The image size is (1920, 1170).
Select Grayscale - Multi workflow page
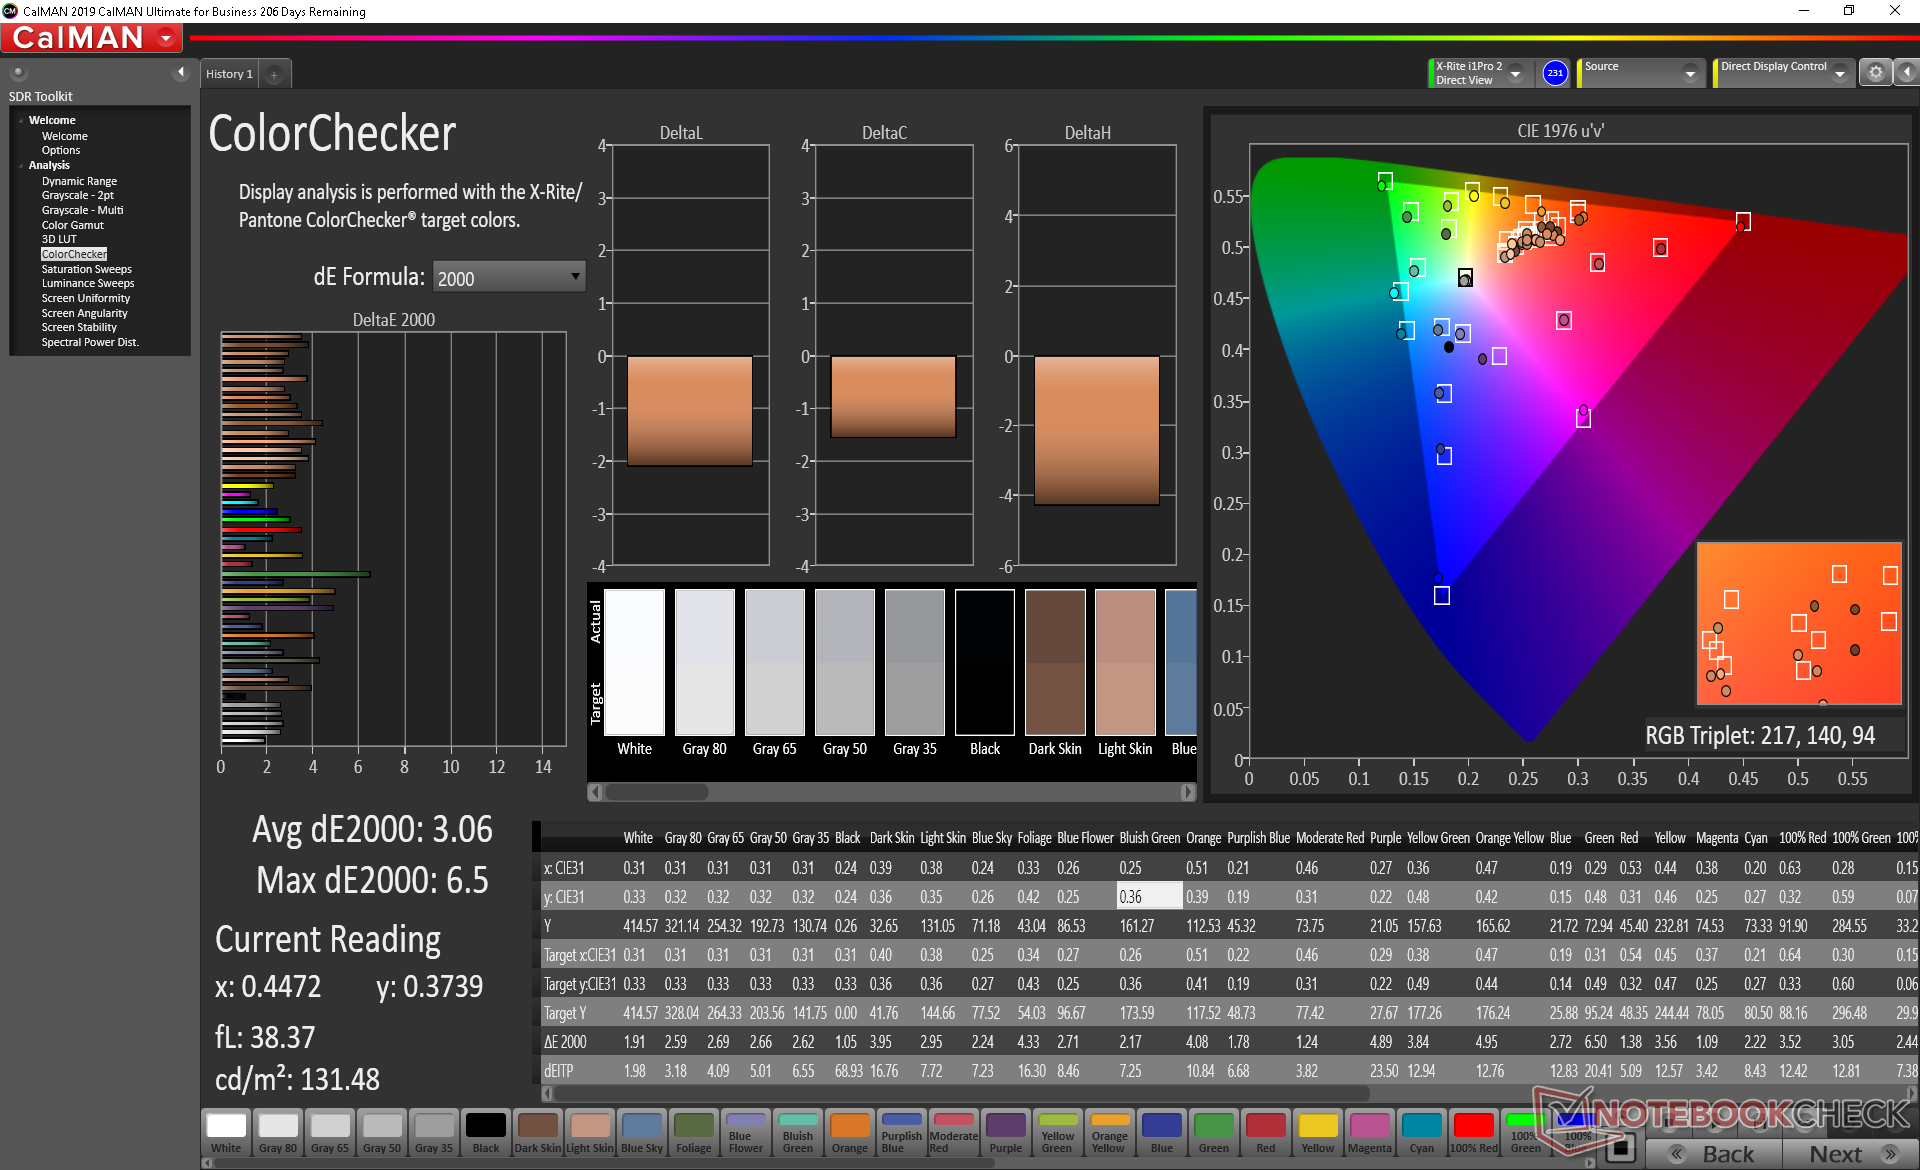click(x=82, y=210)
